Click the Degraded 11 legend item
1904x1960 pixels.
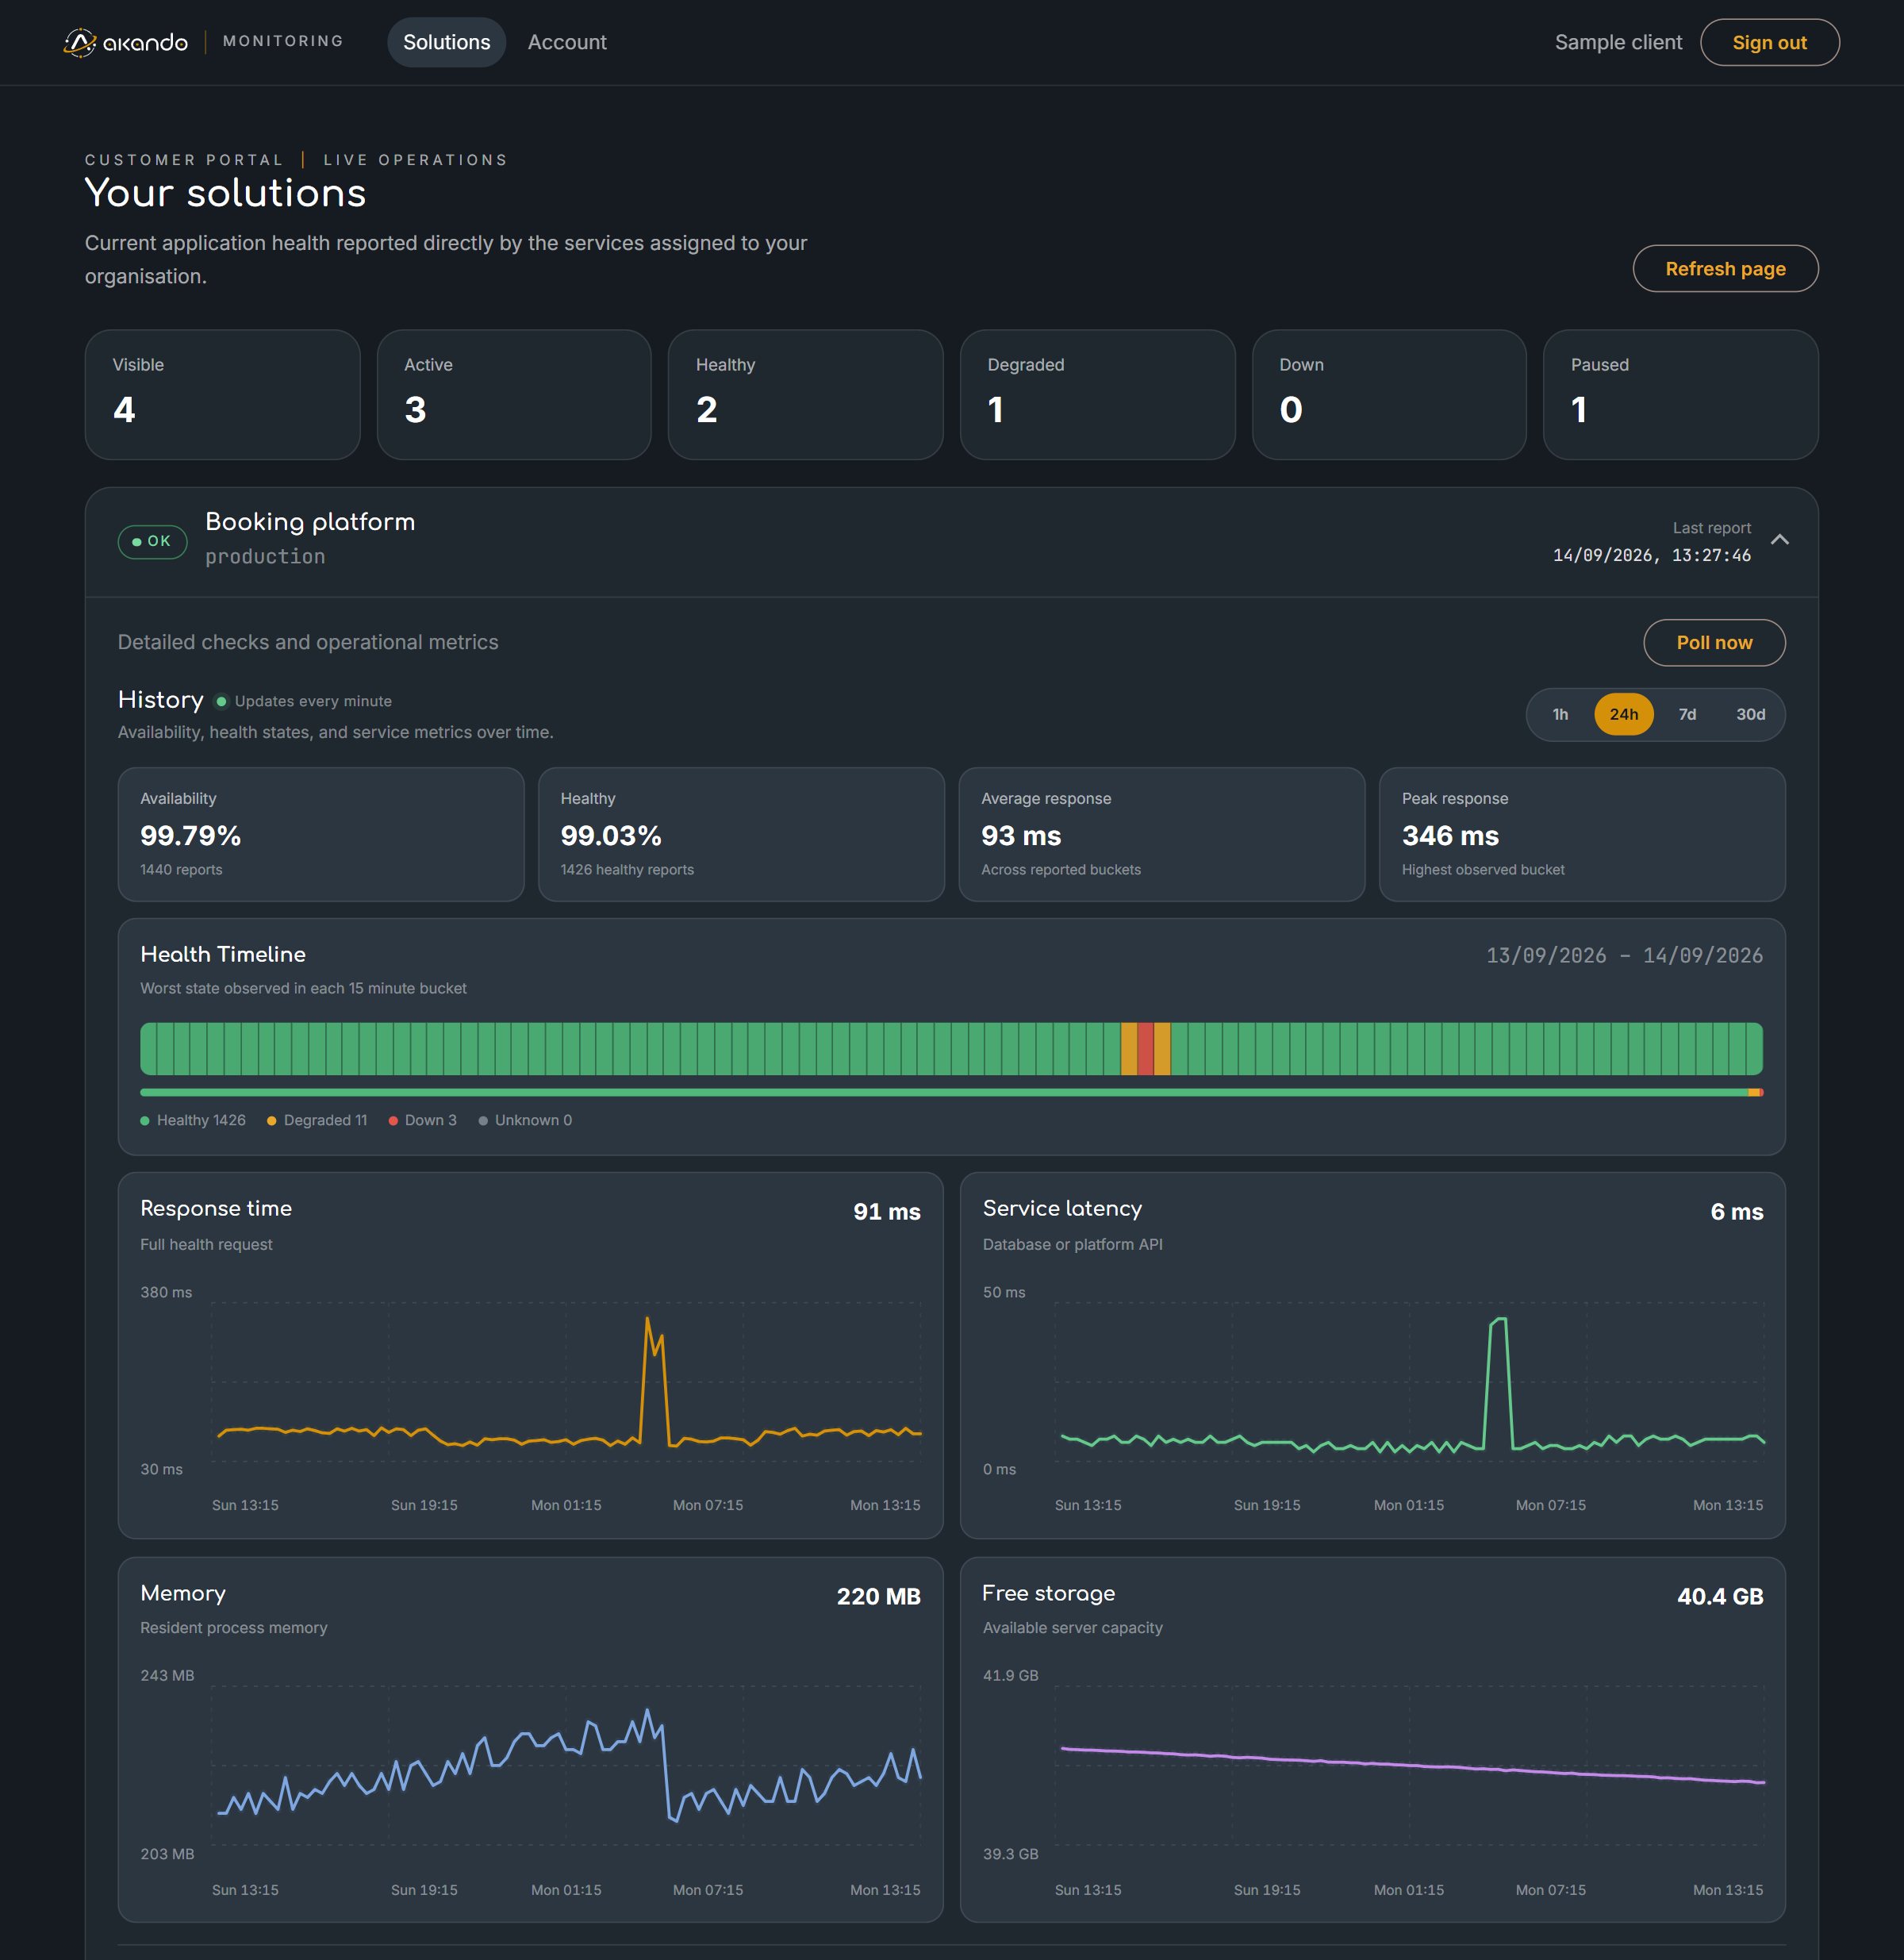point(317,1120)
